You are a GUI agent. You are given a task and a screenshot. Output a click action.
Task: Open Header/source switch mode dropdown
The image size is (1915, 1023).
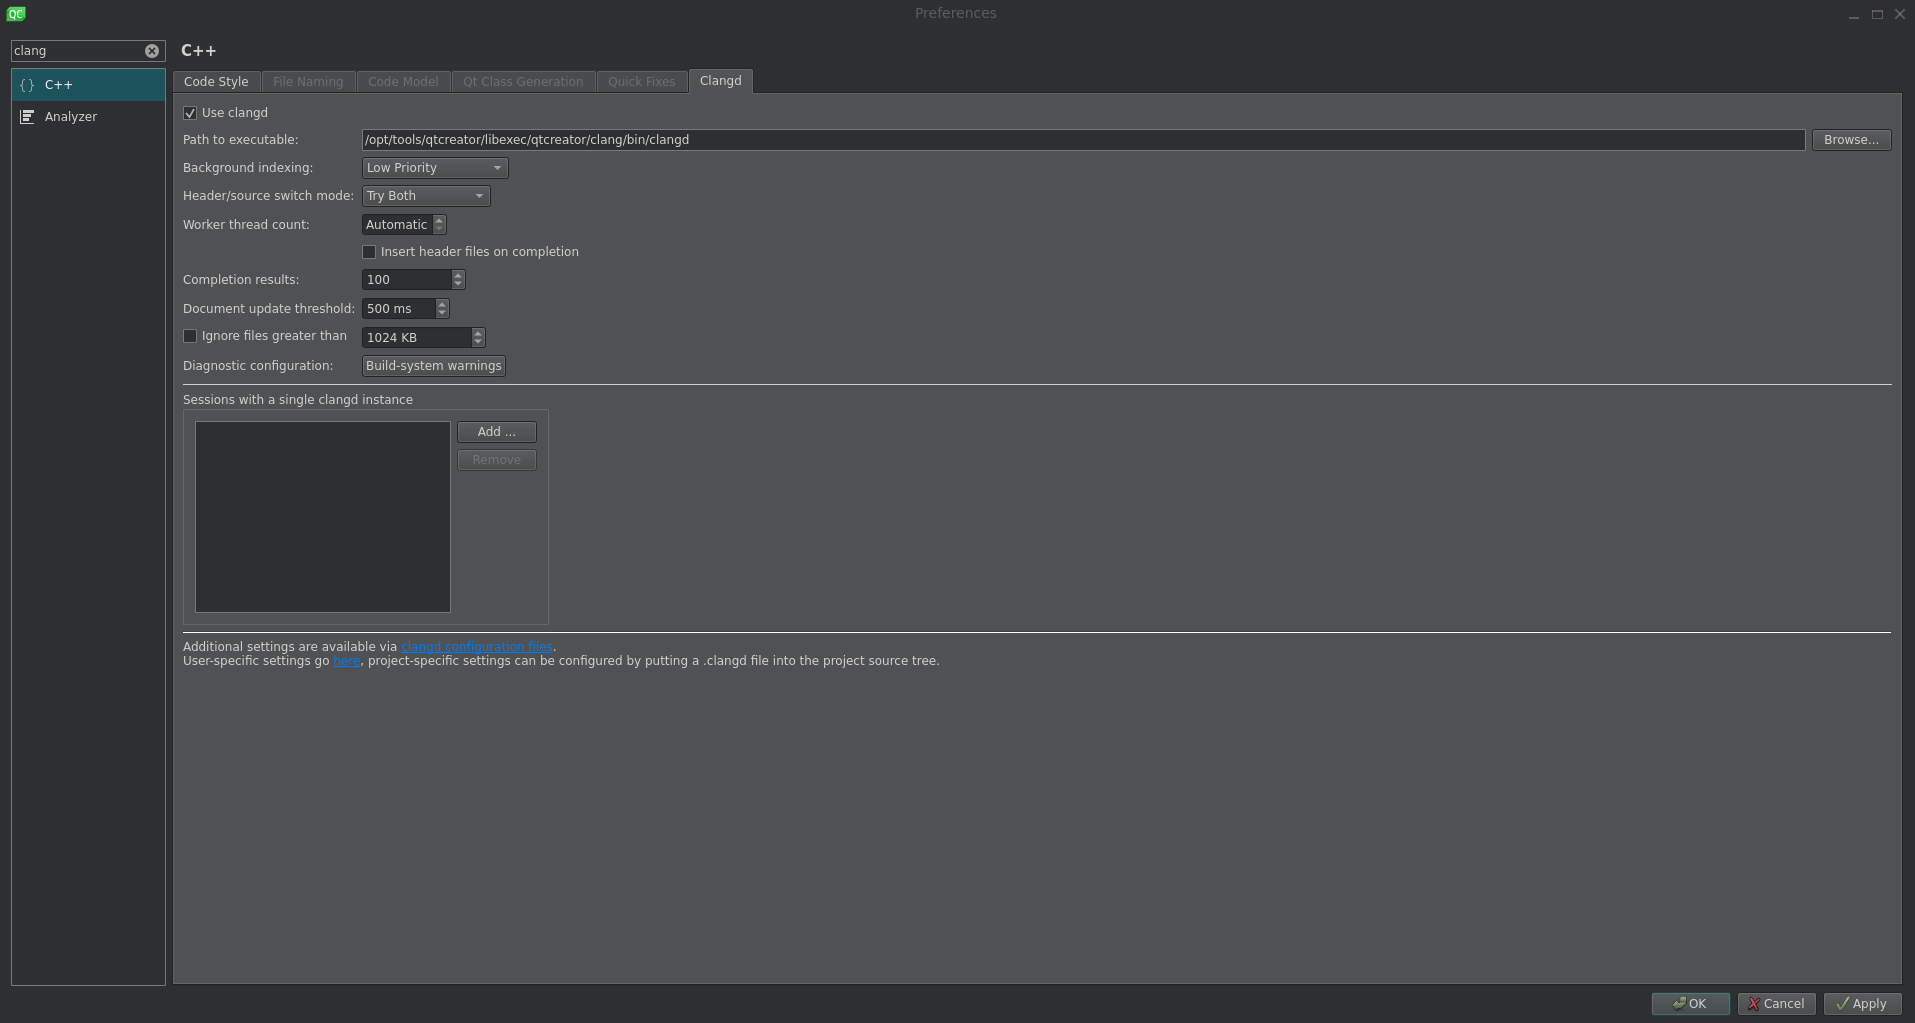[426, 196]
